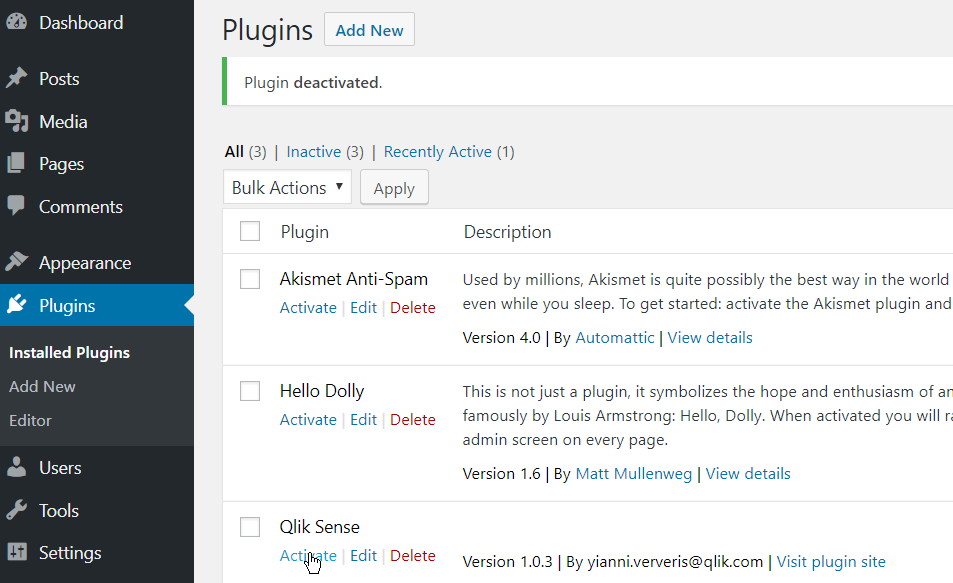Click the Add New button beside Plugins
This screenshot has height=583, width=953.
[x=370, y=30]
